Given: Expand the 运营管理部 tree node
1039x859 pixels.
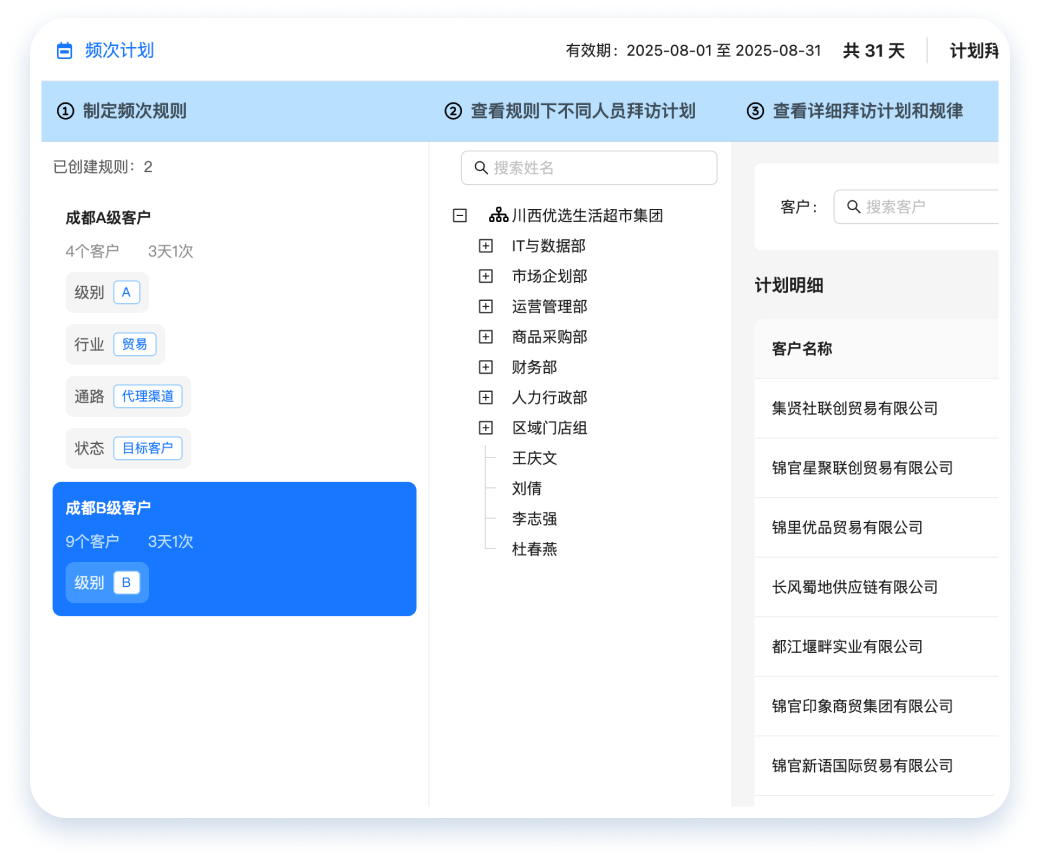Looking at the screenshot, I should click(486, 307).
